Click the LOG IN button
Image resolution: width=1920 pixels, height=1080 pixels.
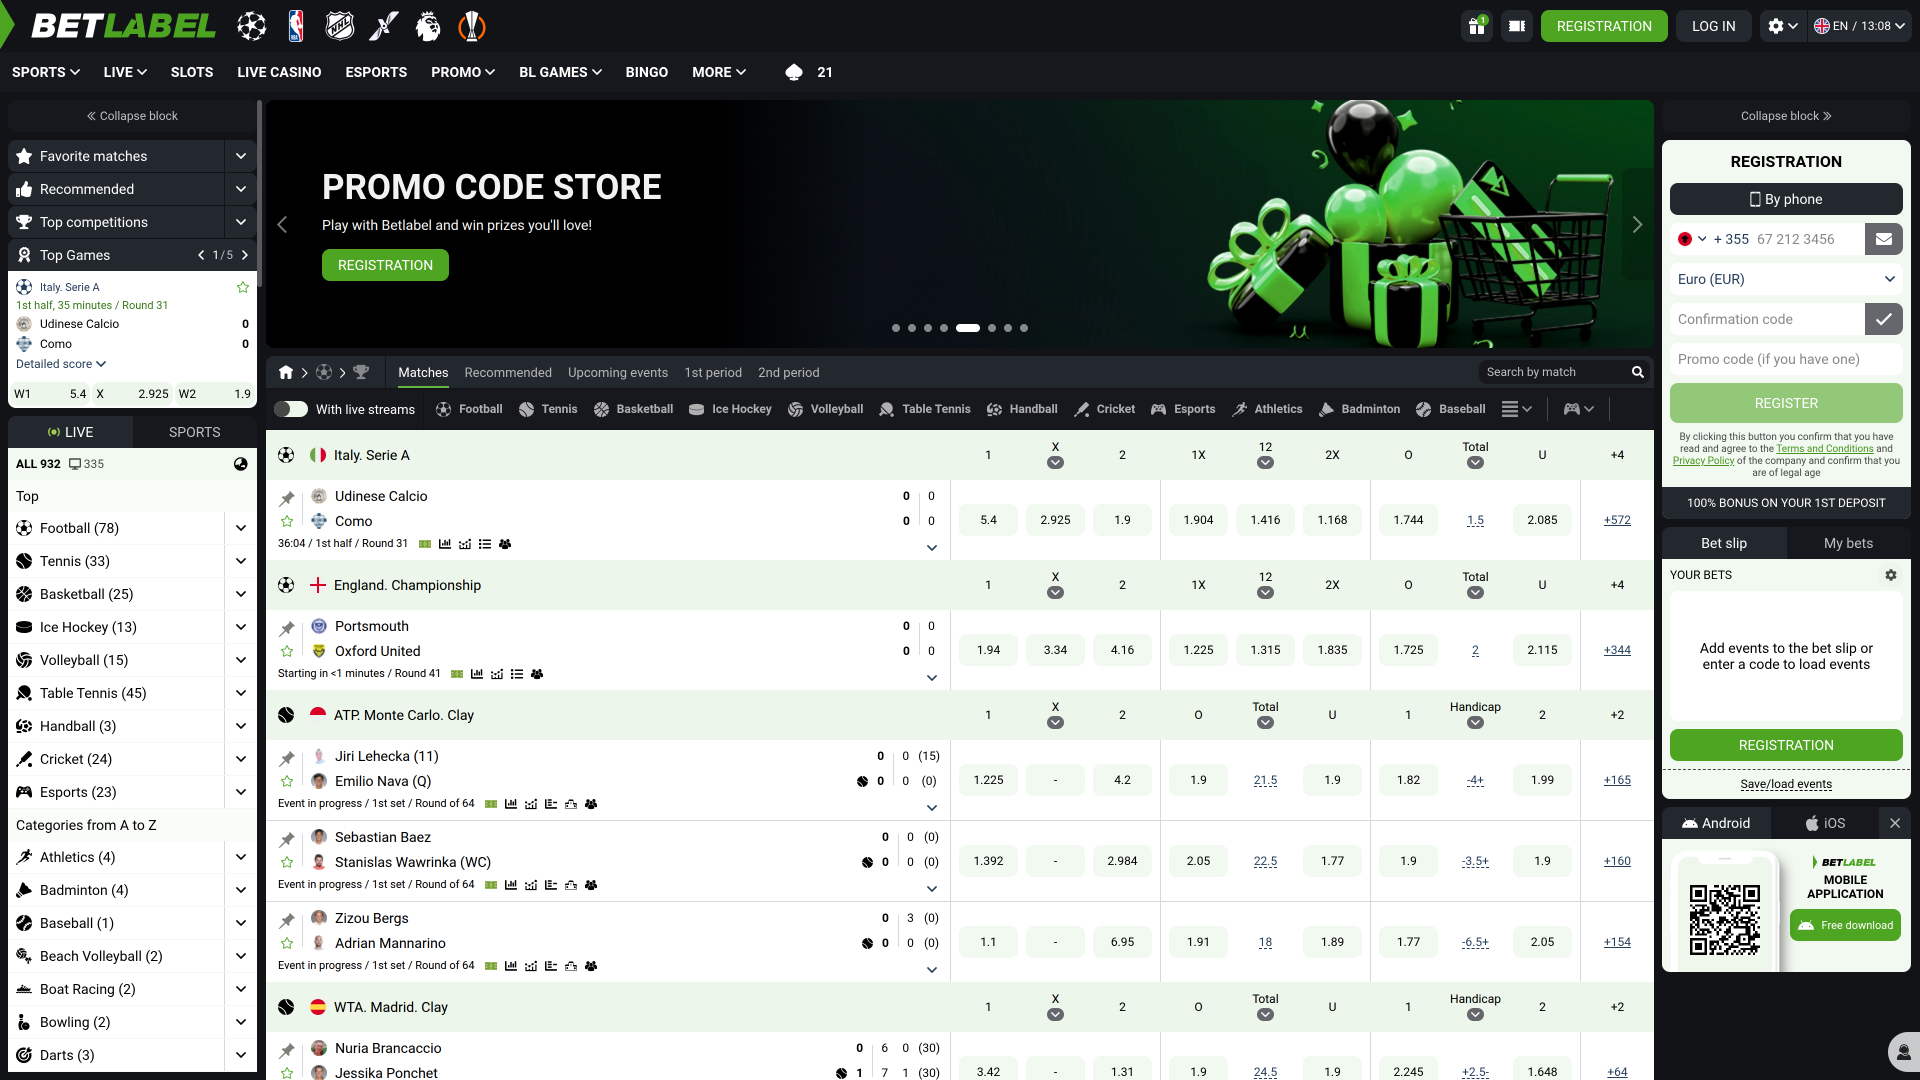pyautogui.click(x=1713, y=26)
